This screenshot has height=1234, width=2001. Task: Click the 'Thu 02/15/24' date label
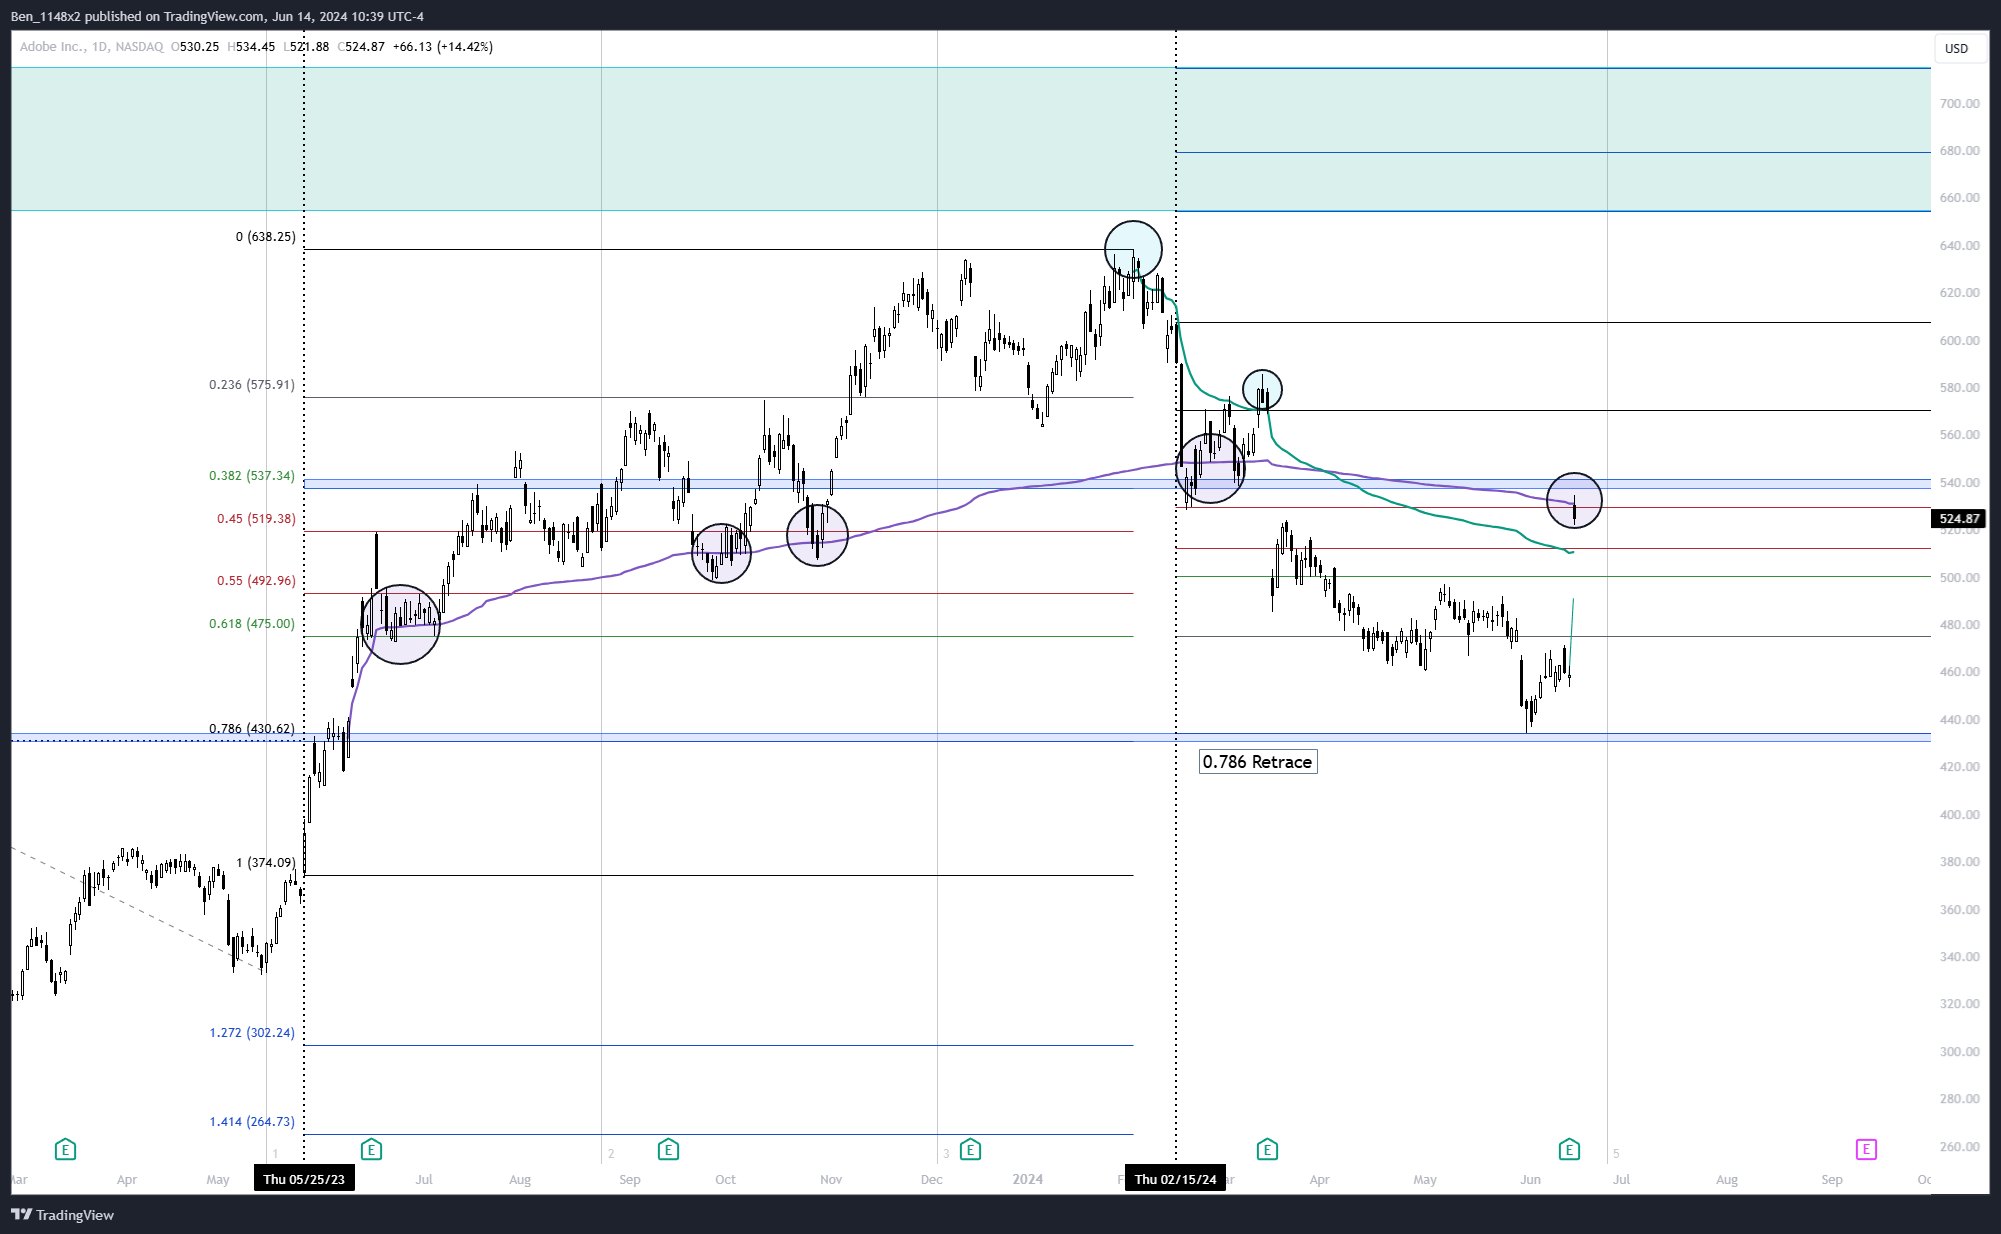click(1176, 1179)
